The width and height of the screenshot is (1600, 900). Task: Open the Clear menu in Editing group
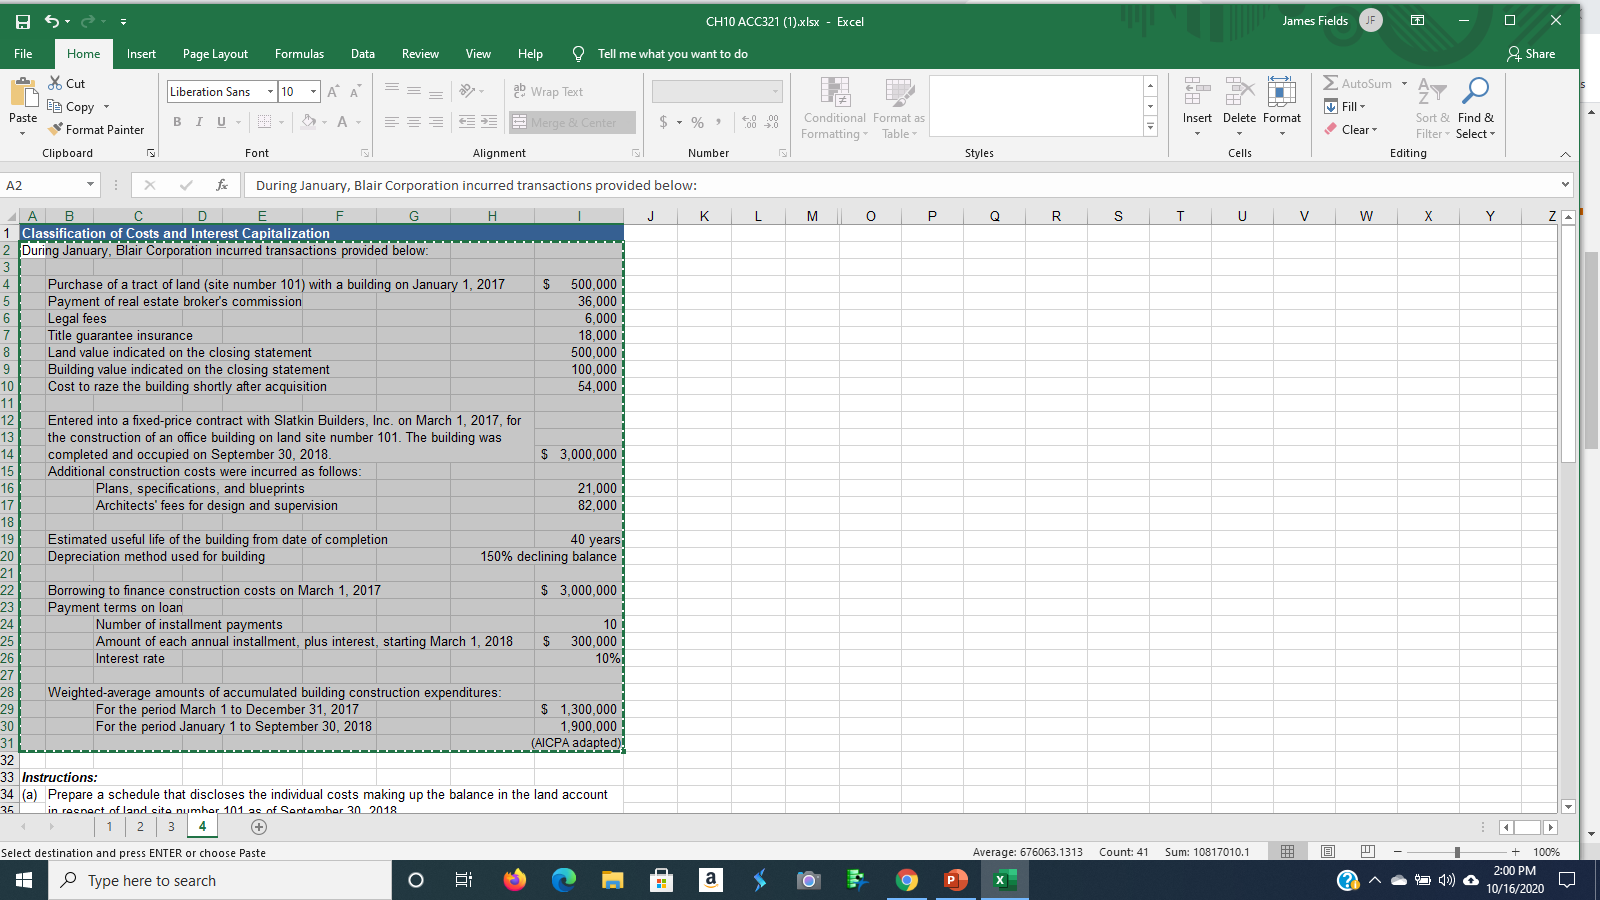(1352, 129)
